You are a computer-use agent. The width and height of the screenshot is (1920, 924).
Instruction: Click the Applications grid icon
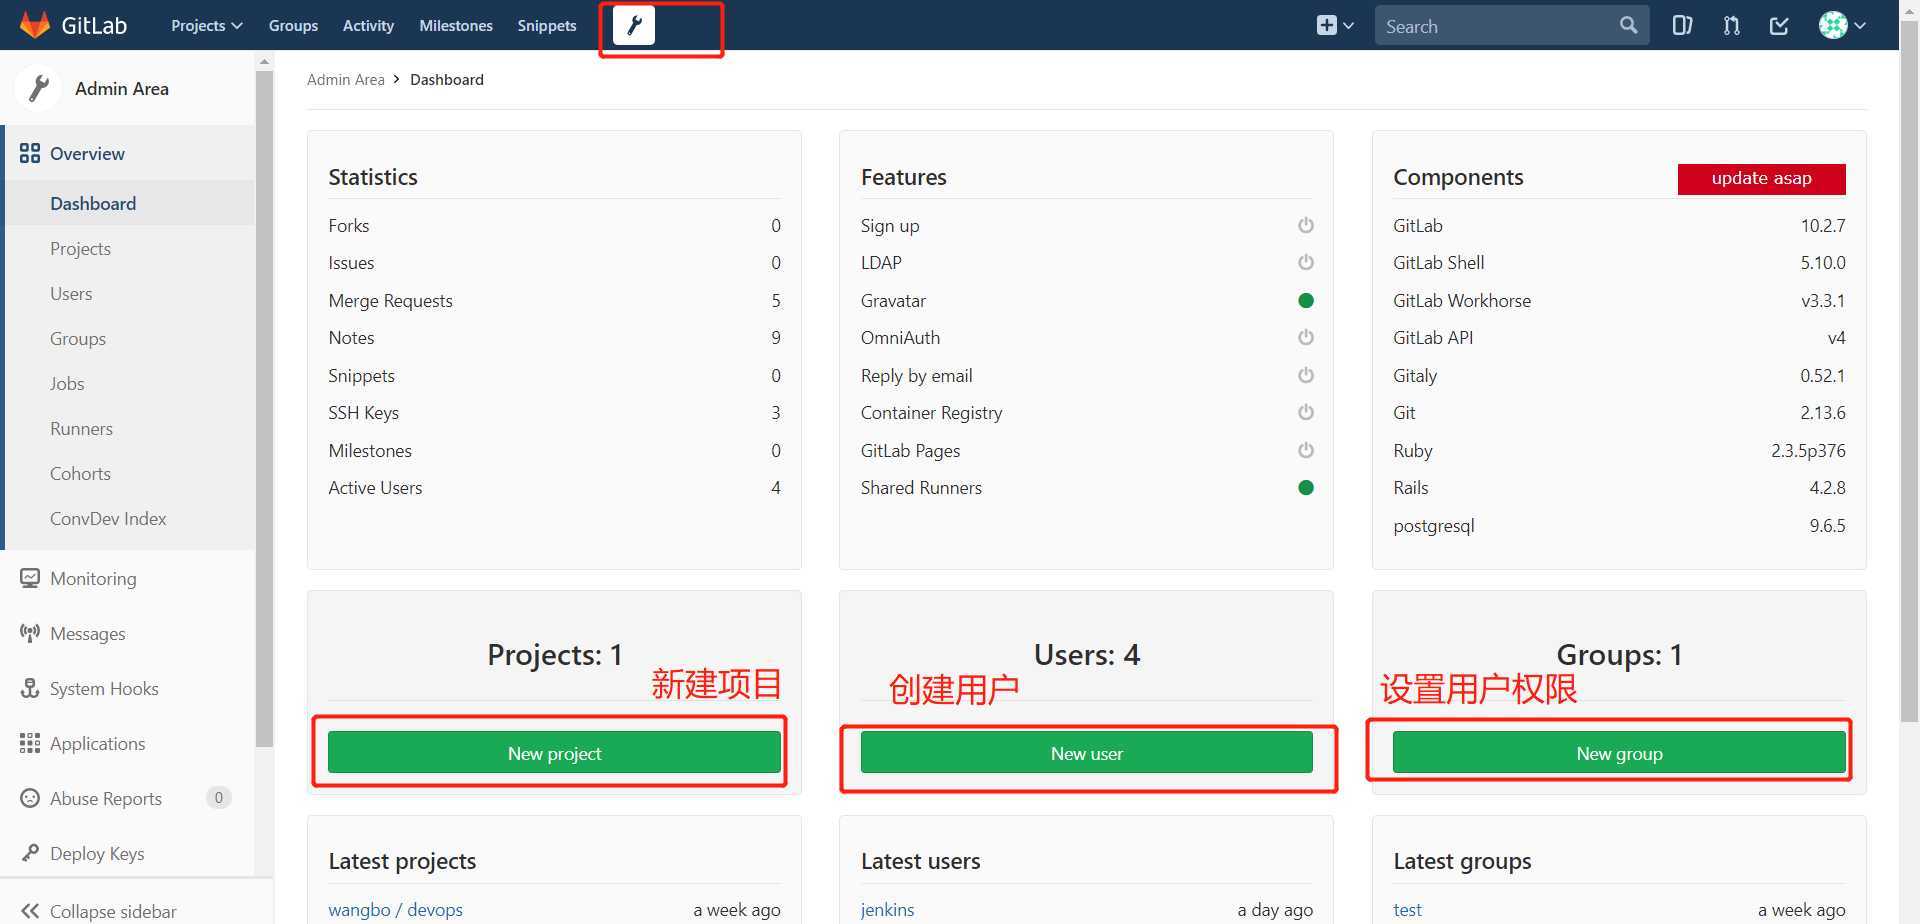click(30, 743)
